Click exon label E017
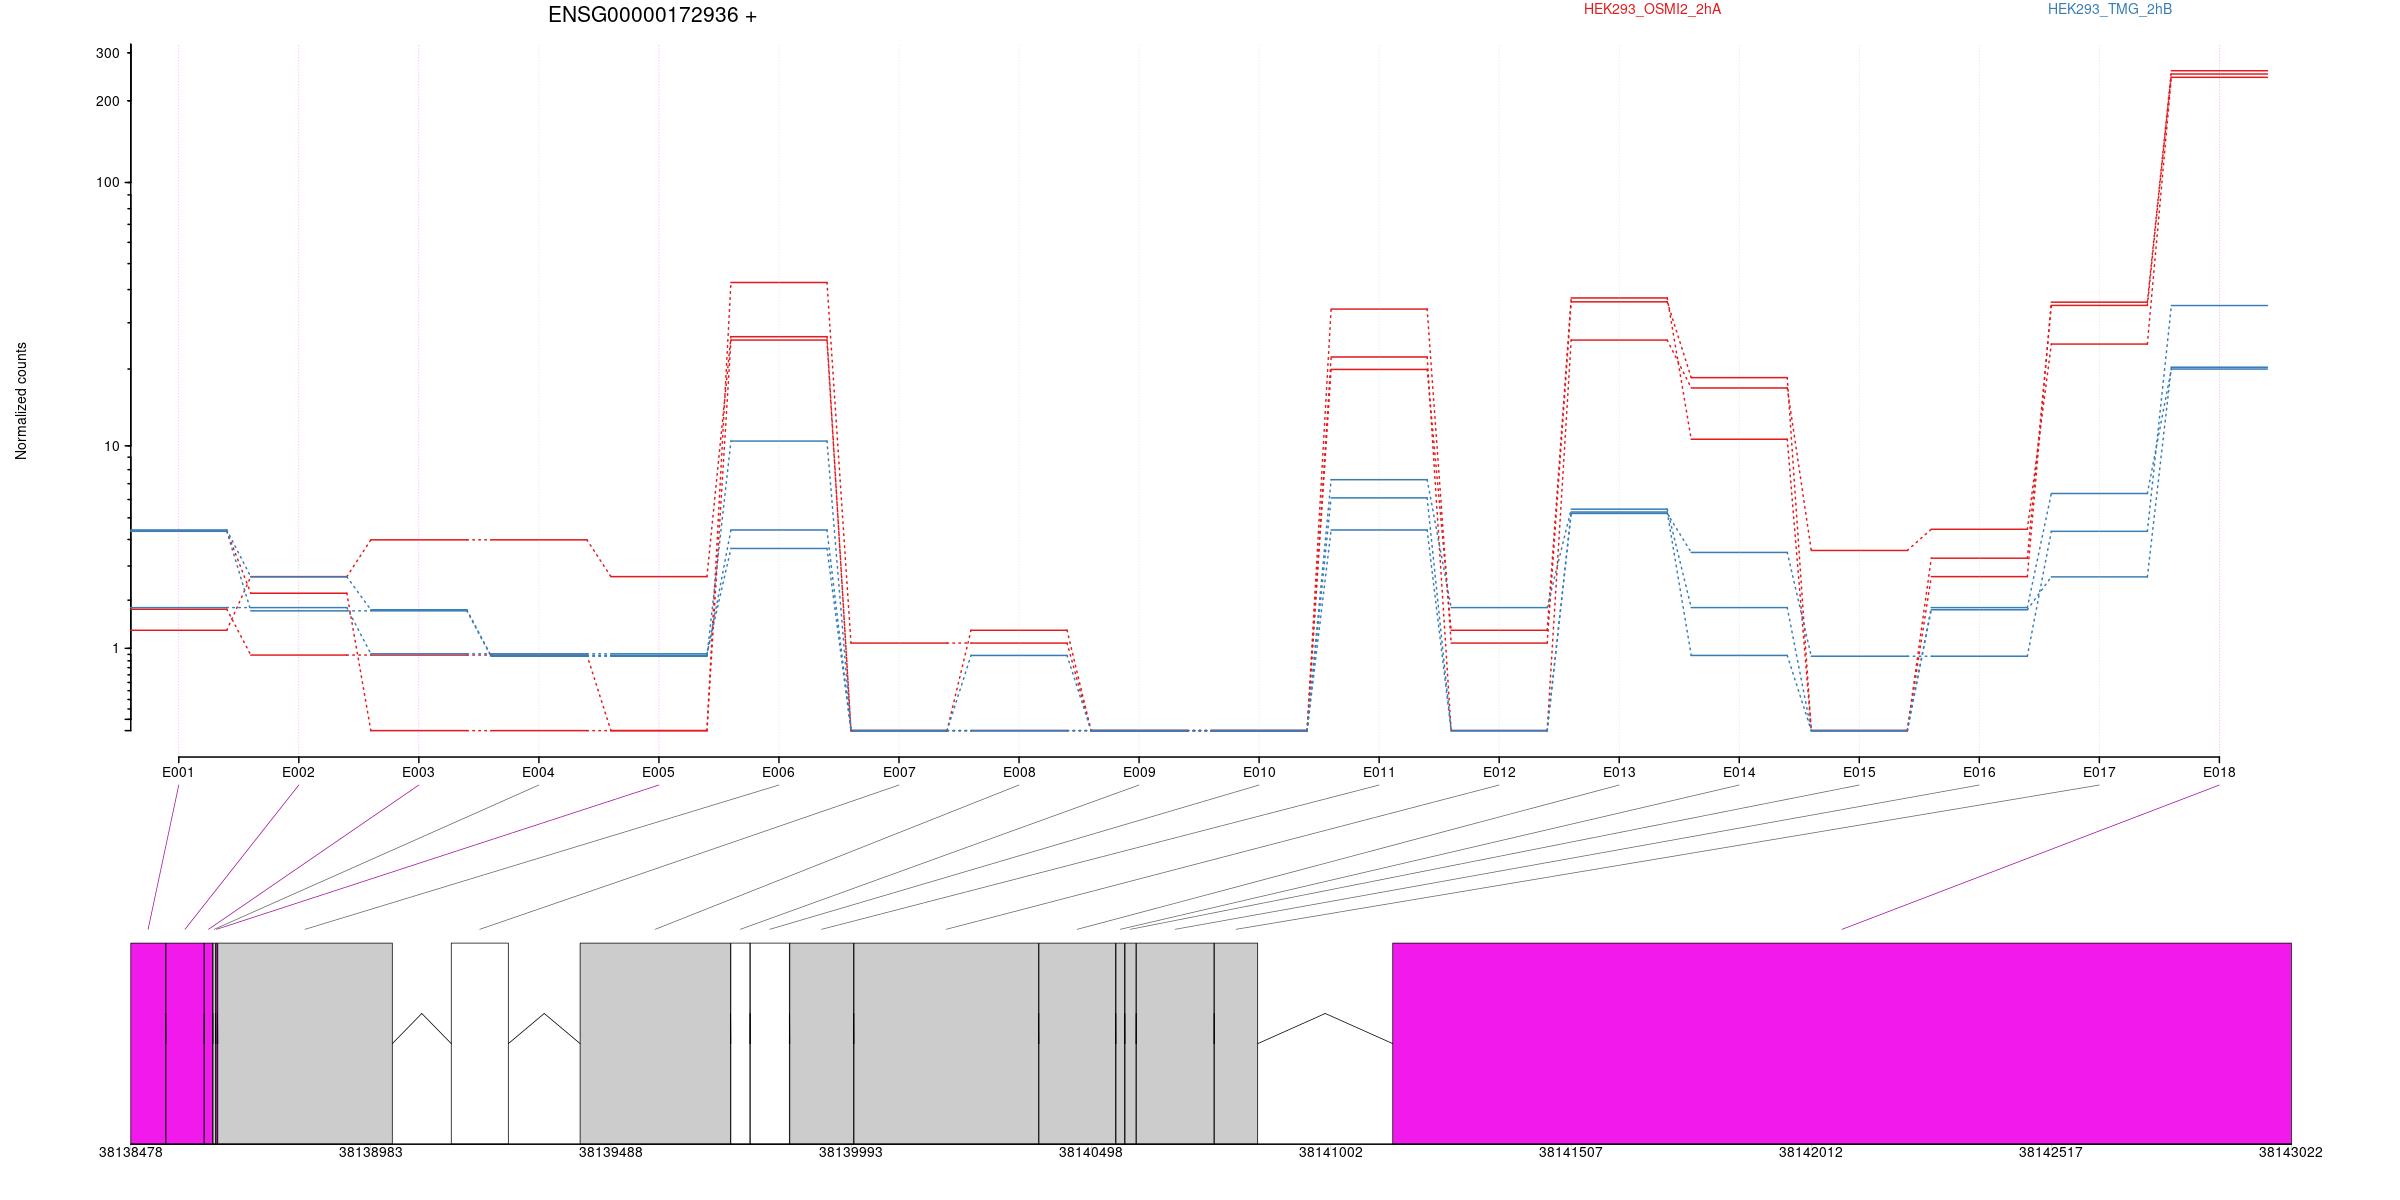 point(2099,772)
